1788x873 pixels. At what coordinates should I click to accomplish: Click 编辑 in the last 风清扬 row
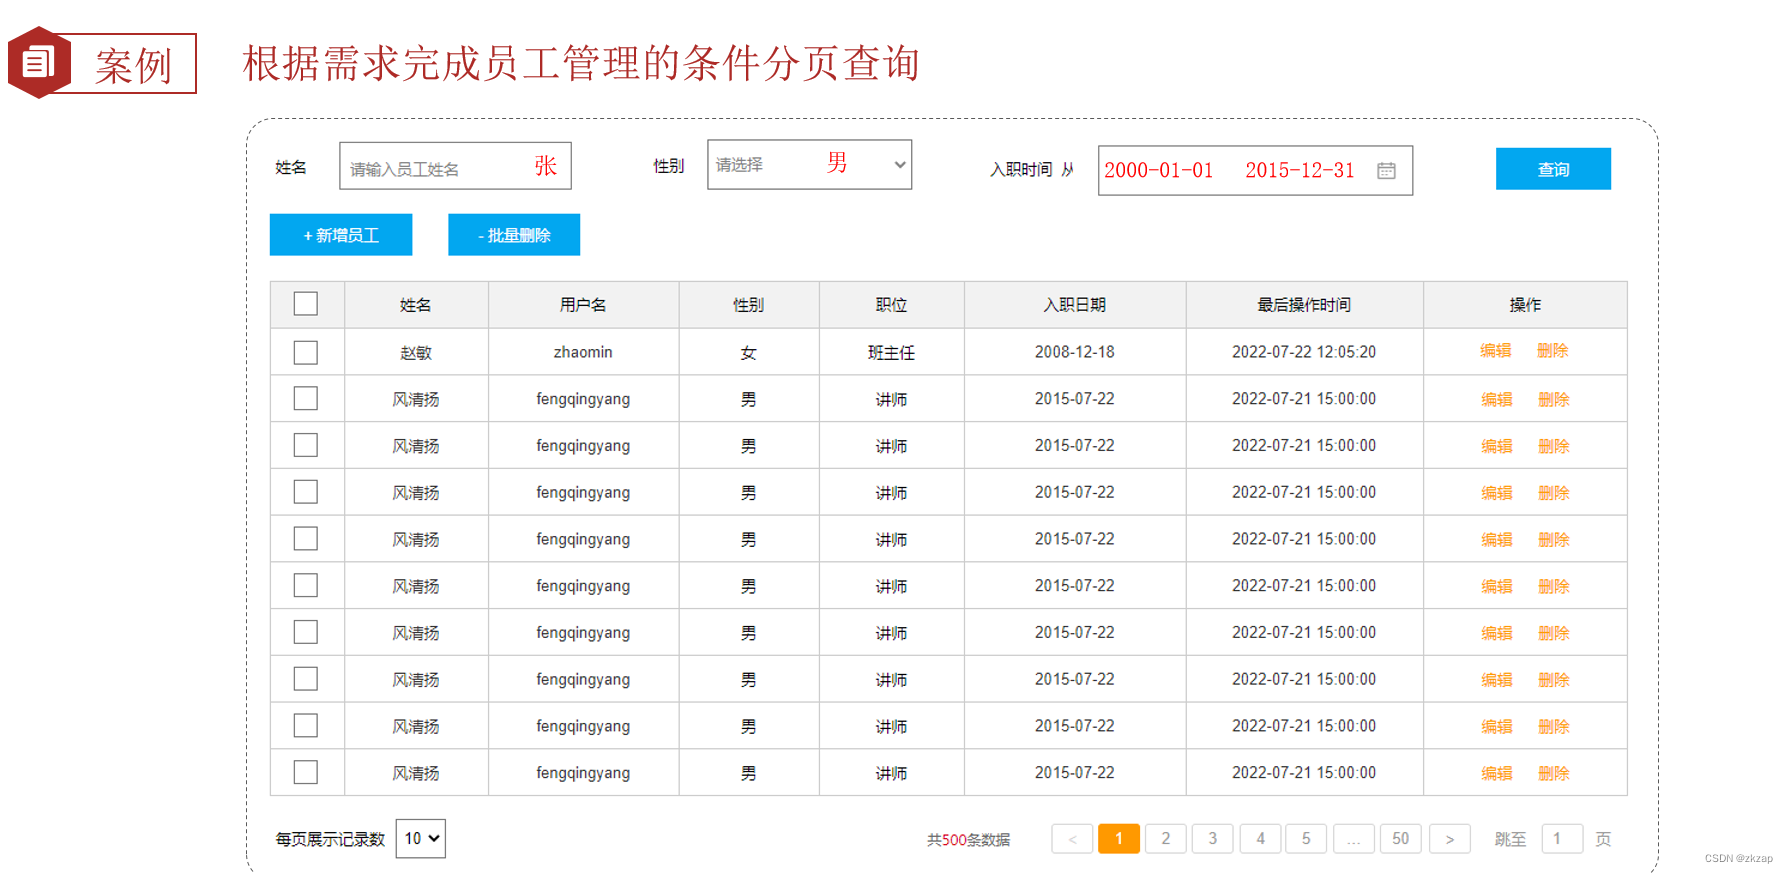[1497, 773]
